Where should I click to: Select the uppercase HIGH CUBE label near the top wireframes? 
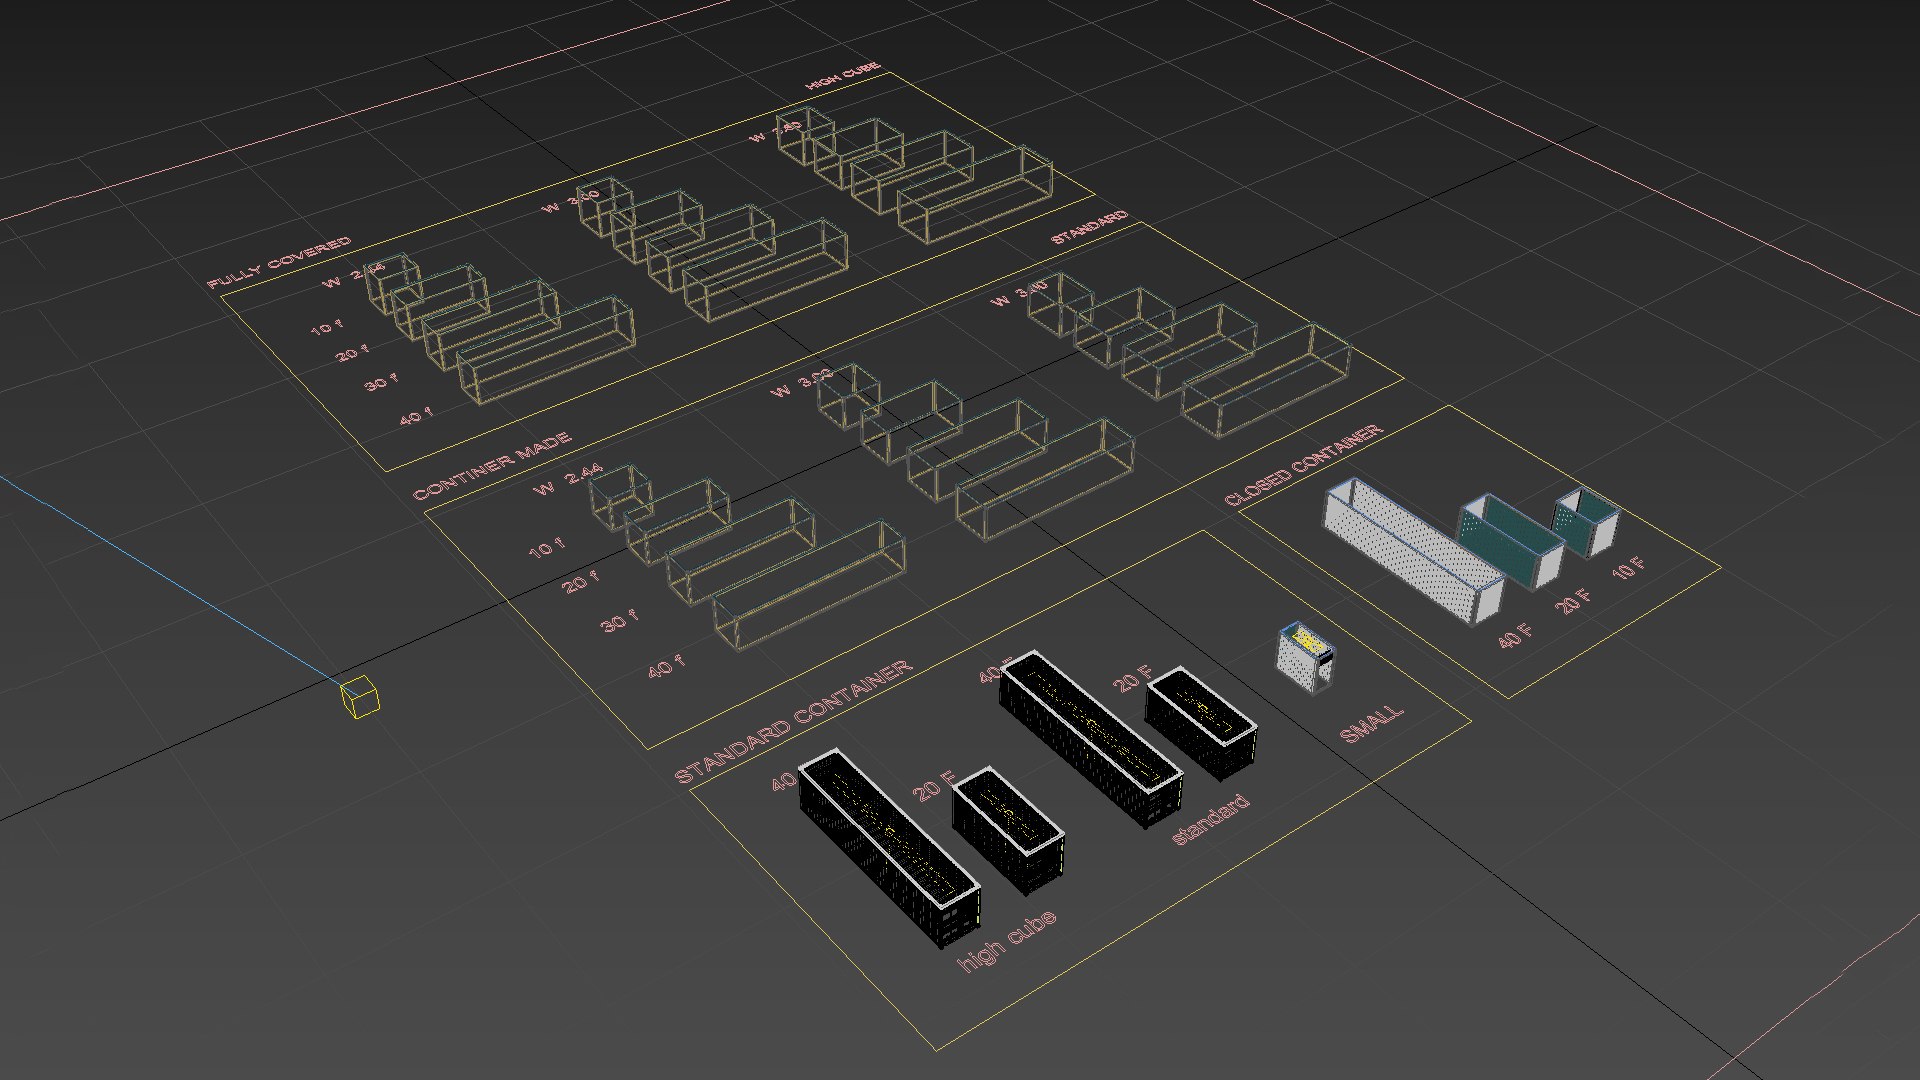(x=843, y=77)
